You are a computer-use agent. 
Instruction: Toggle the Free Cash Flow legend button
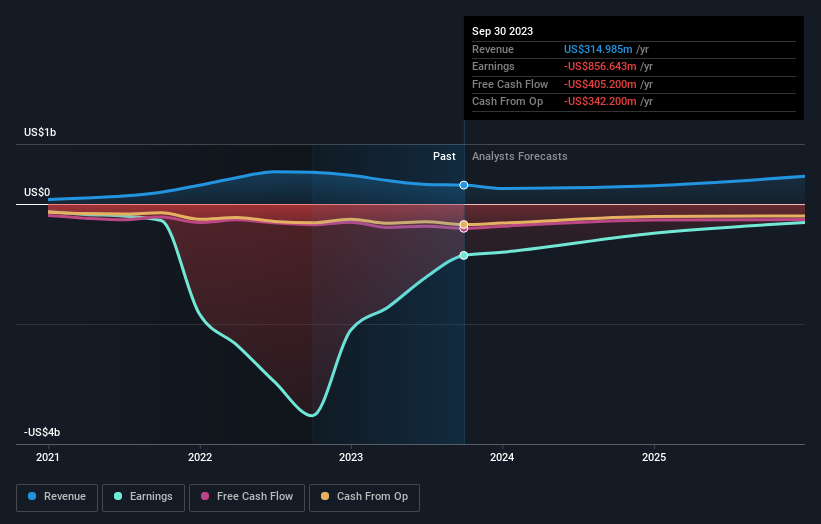[247, 497]
